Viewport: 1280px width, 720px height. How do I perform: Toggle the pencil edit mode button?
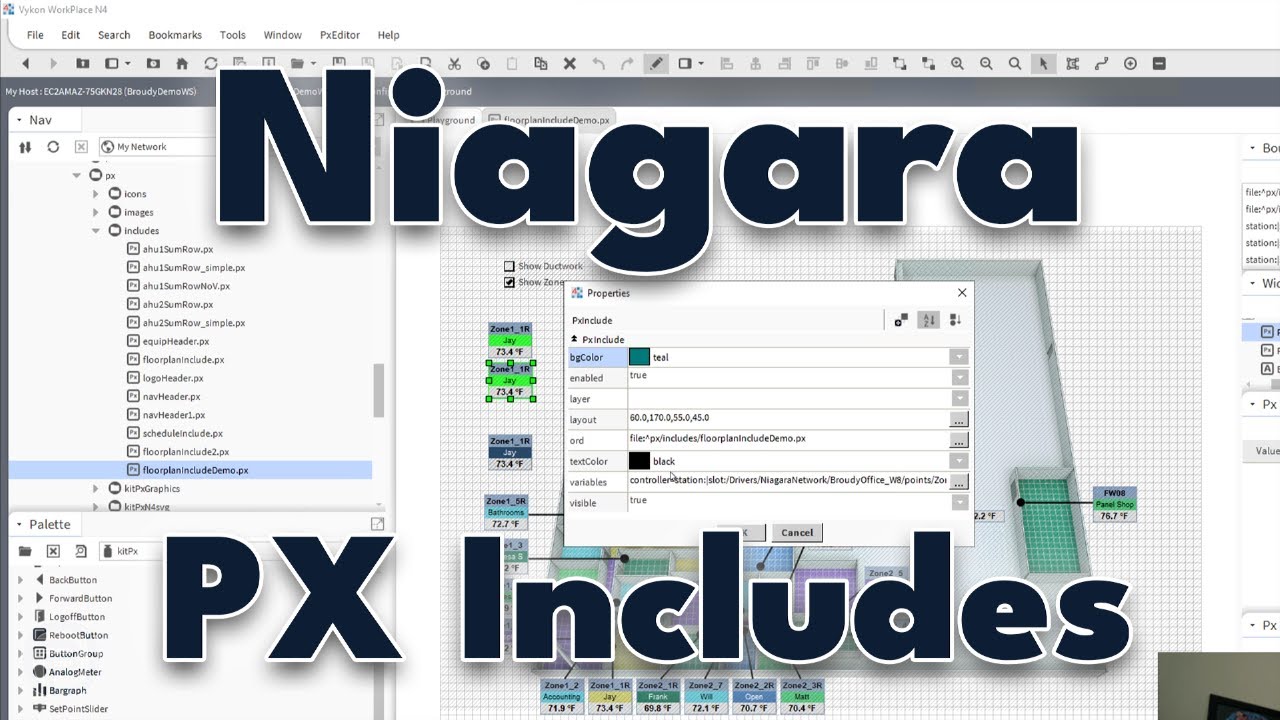click(657, 63)
